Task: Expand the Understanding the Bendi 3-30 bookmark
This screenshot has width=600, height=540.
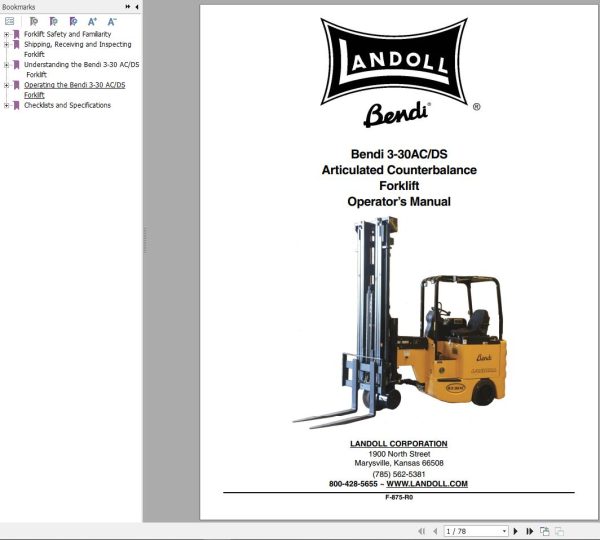Action: (6, 65)
